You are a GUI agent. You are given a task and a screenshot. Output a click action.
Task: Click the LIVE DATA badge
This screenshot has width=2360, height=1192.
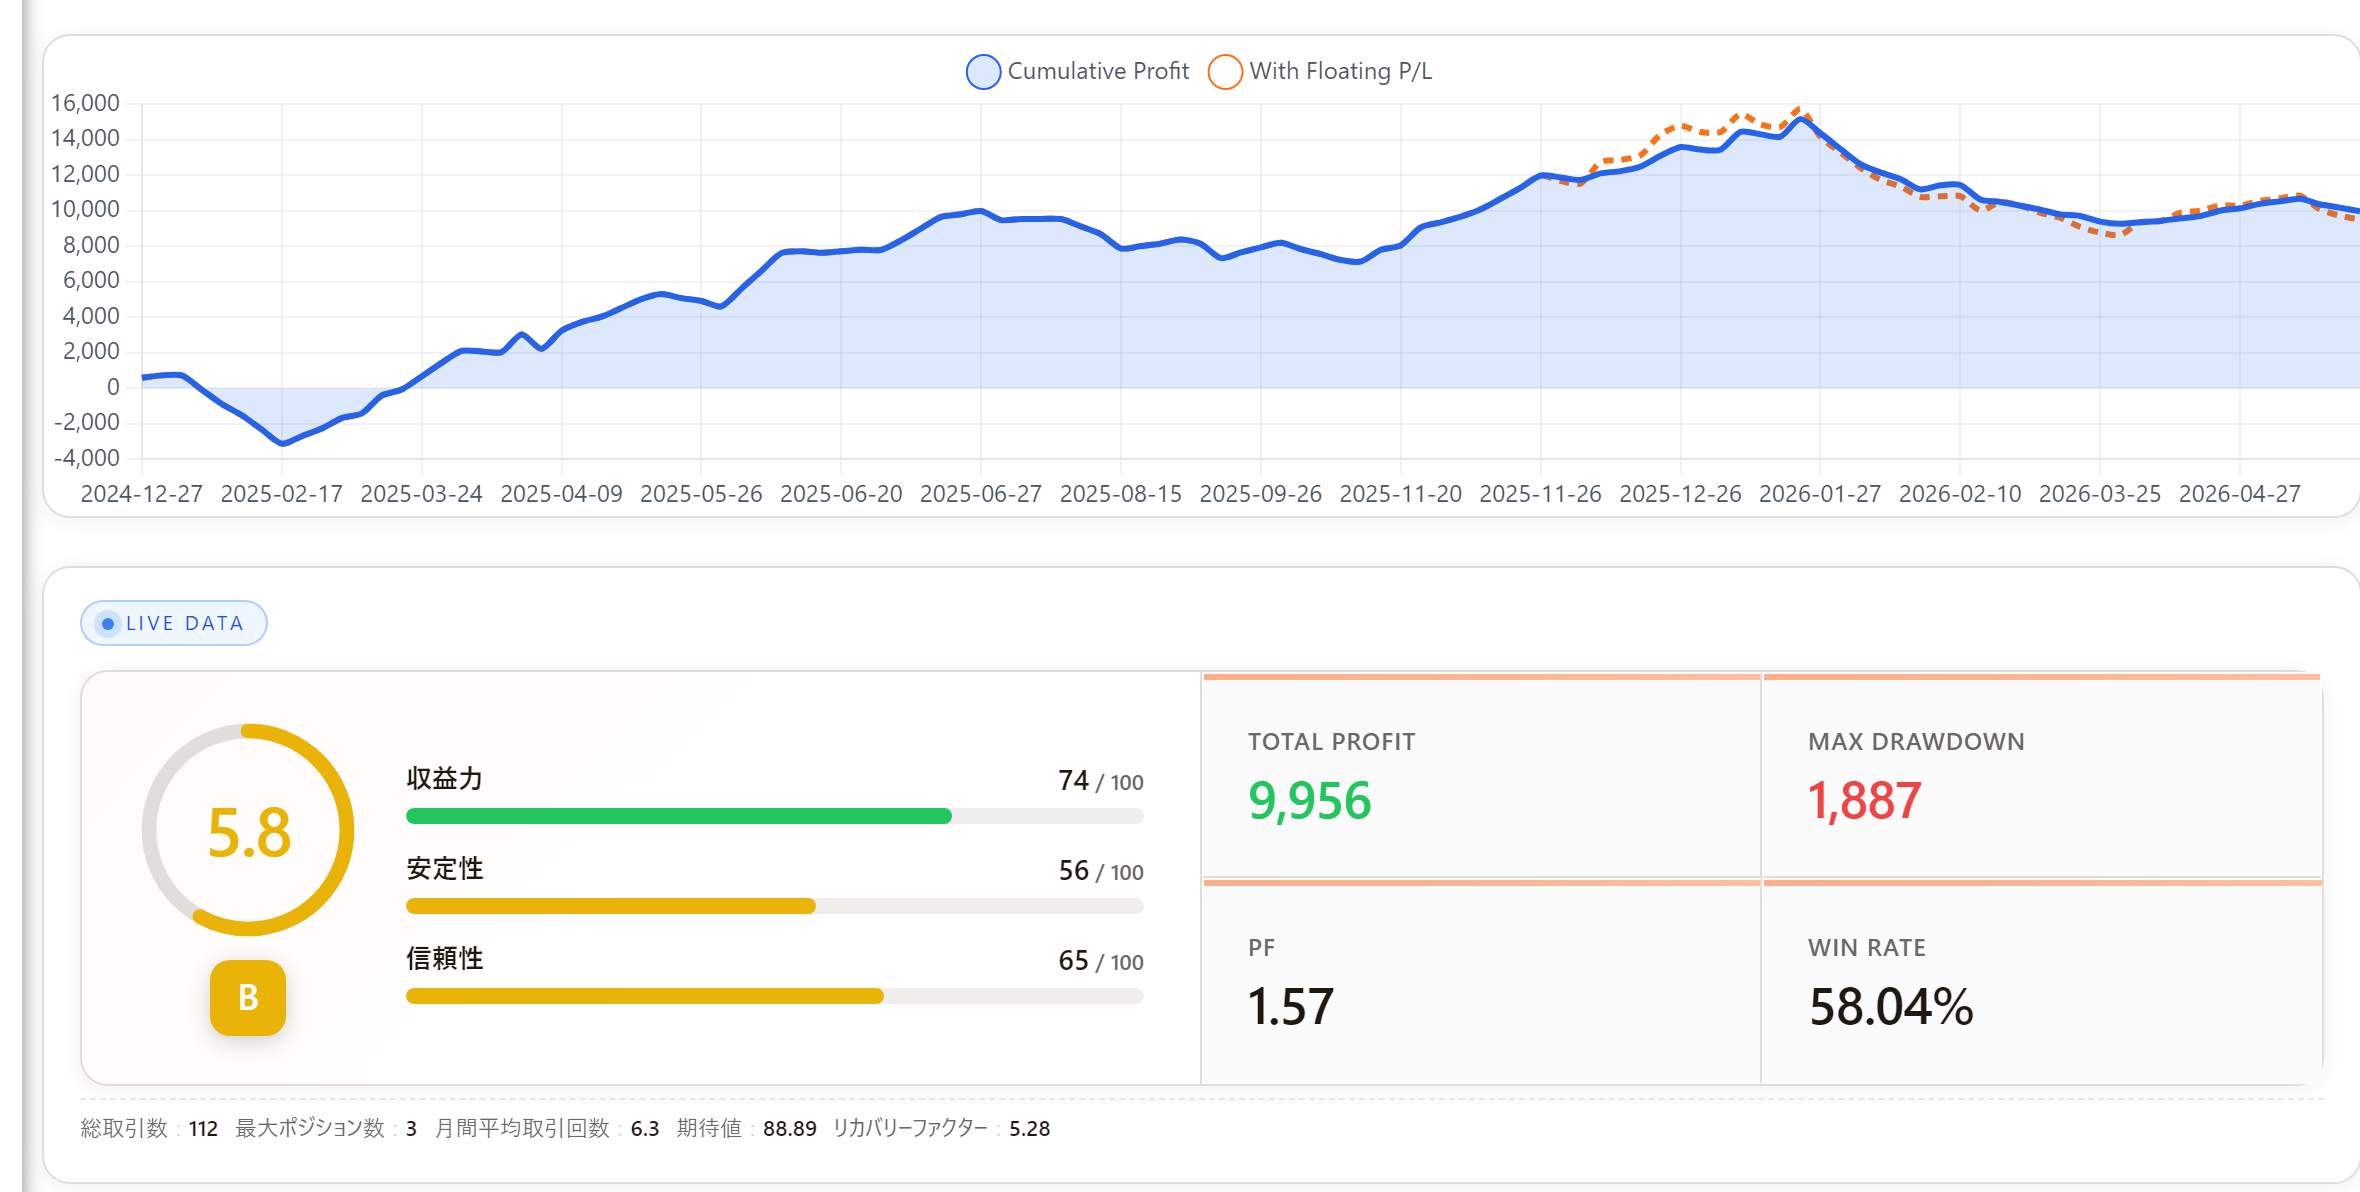point(174,623)
